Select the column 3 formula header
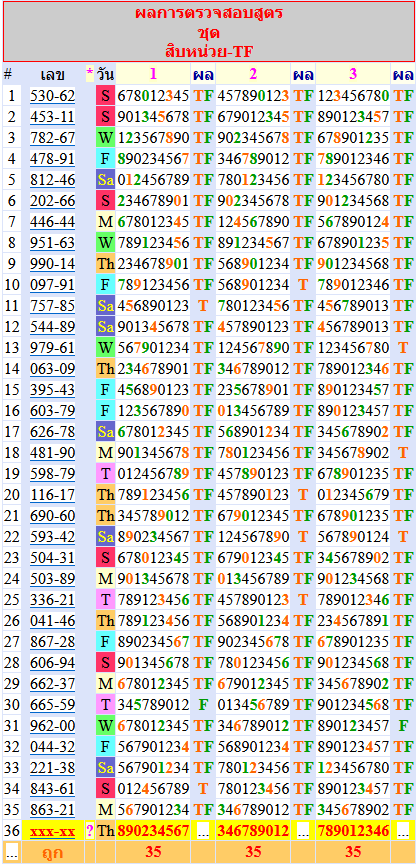The image size is (418, 866). [353, 73]
